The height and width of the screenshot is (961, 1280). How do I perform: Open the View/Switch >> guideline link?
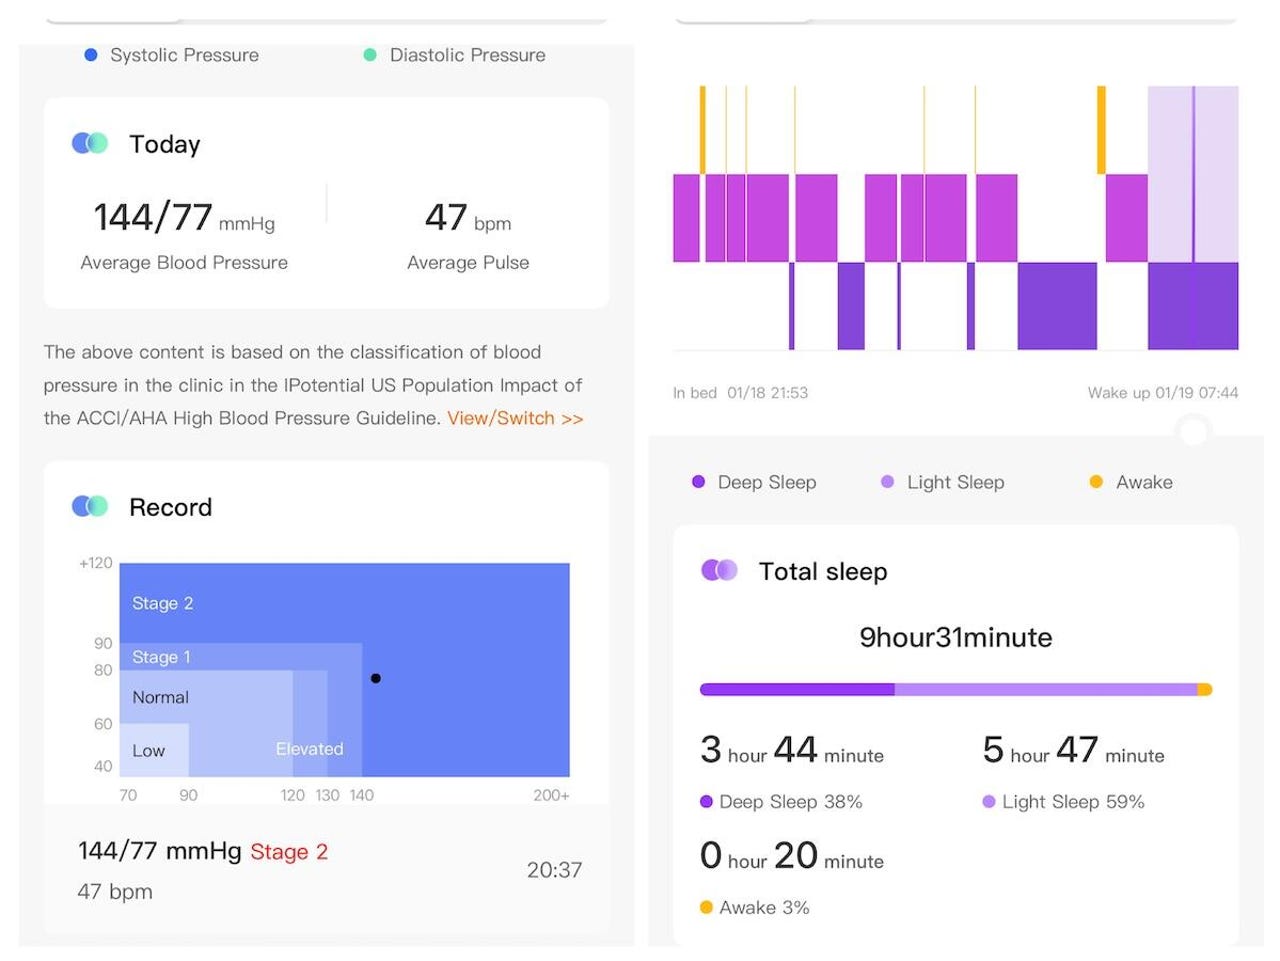pyautogui.click(x=515, y=418)
